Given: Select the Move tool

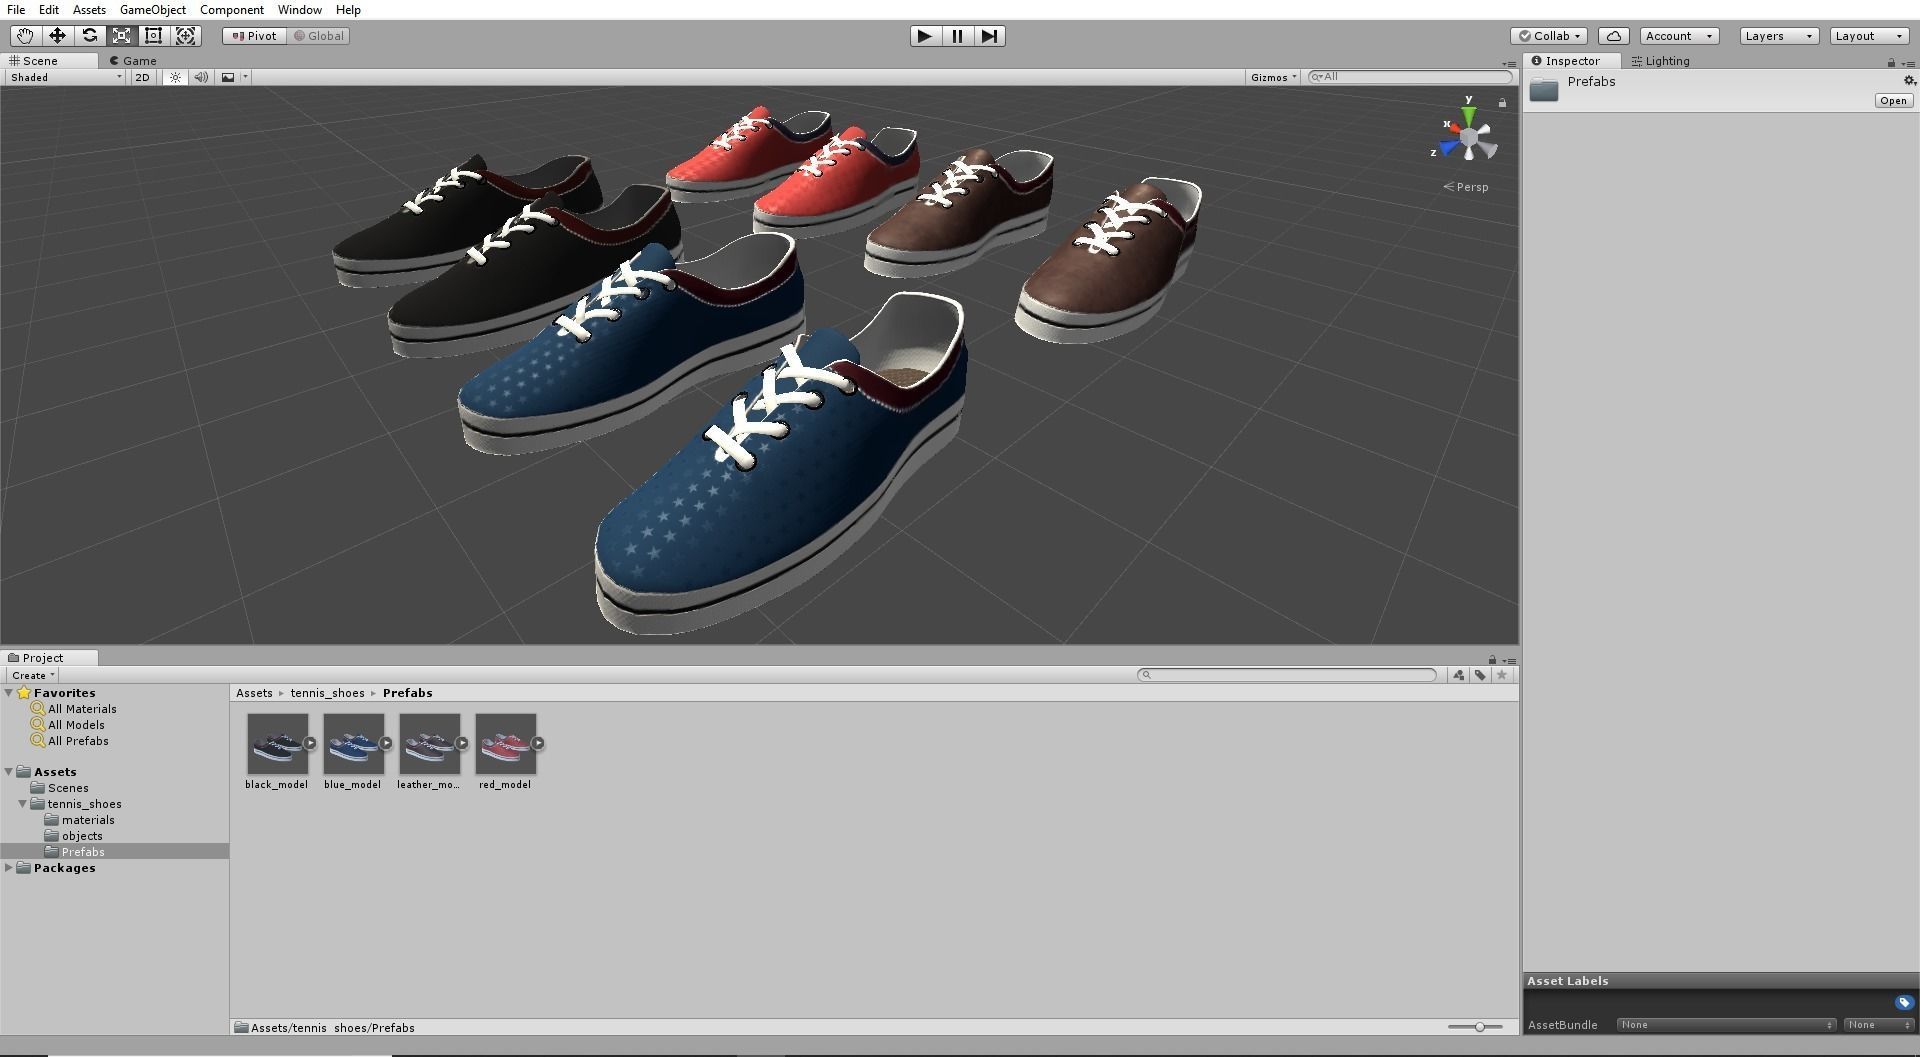Looking at the screenshot, I should [x=57, y=36].
